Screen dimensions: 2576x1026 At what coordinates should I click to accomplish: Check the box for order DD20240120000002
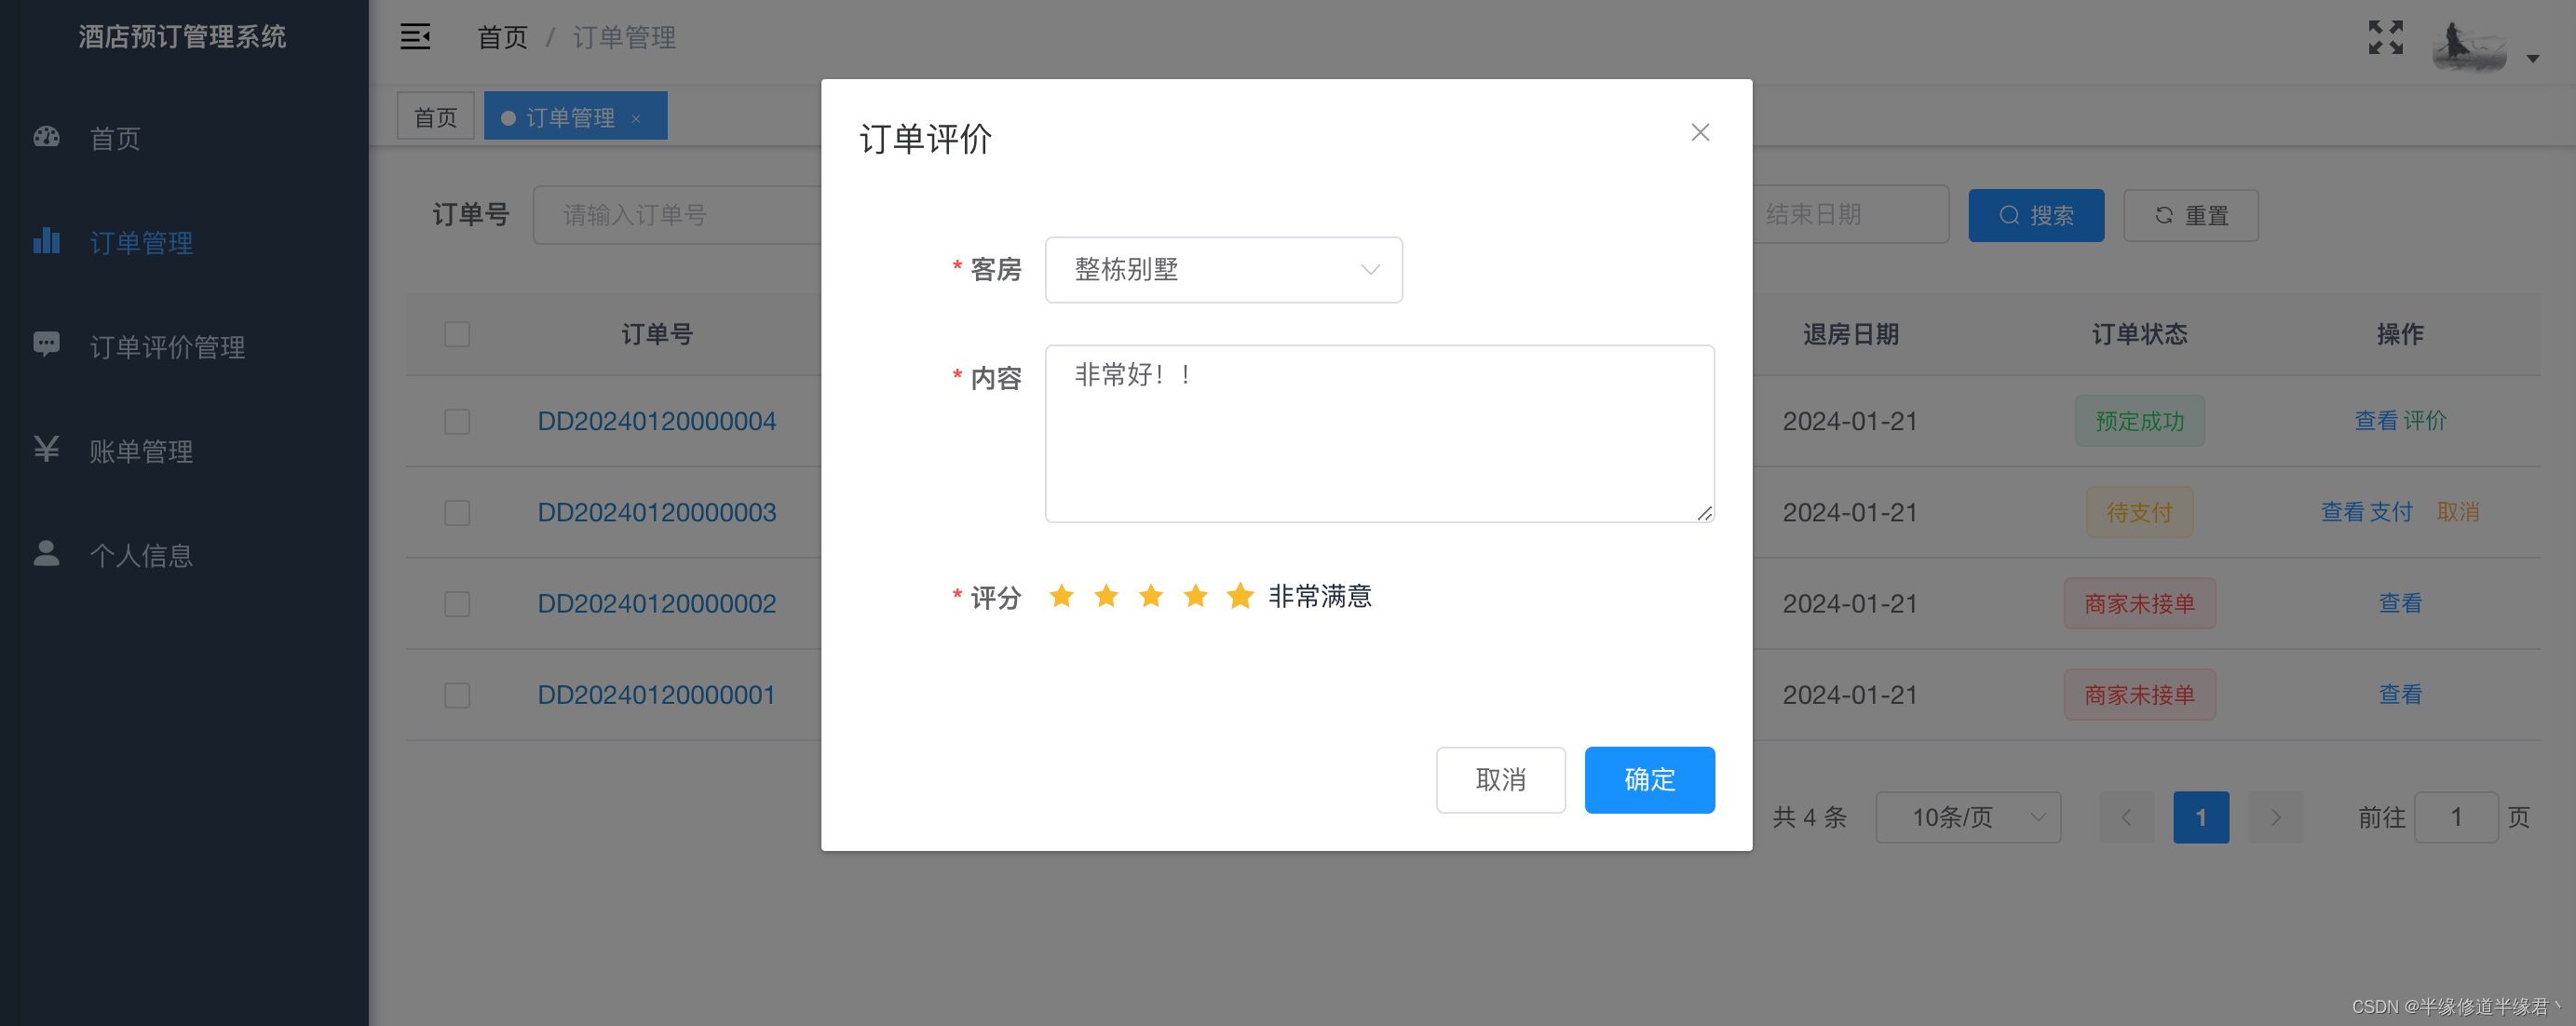tap(457, 603)
